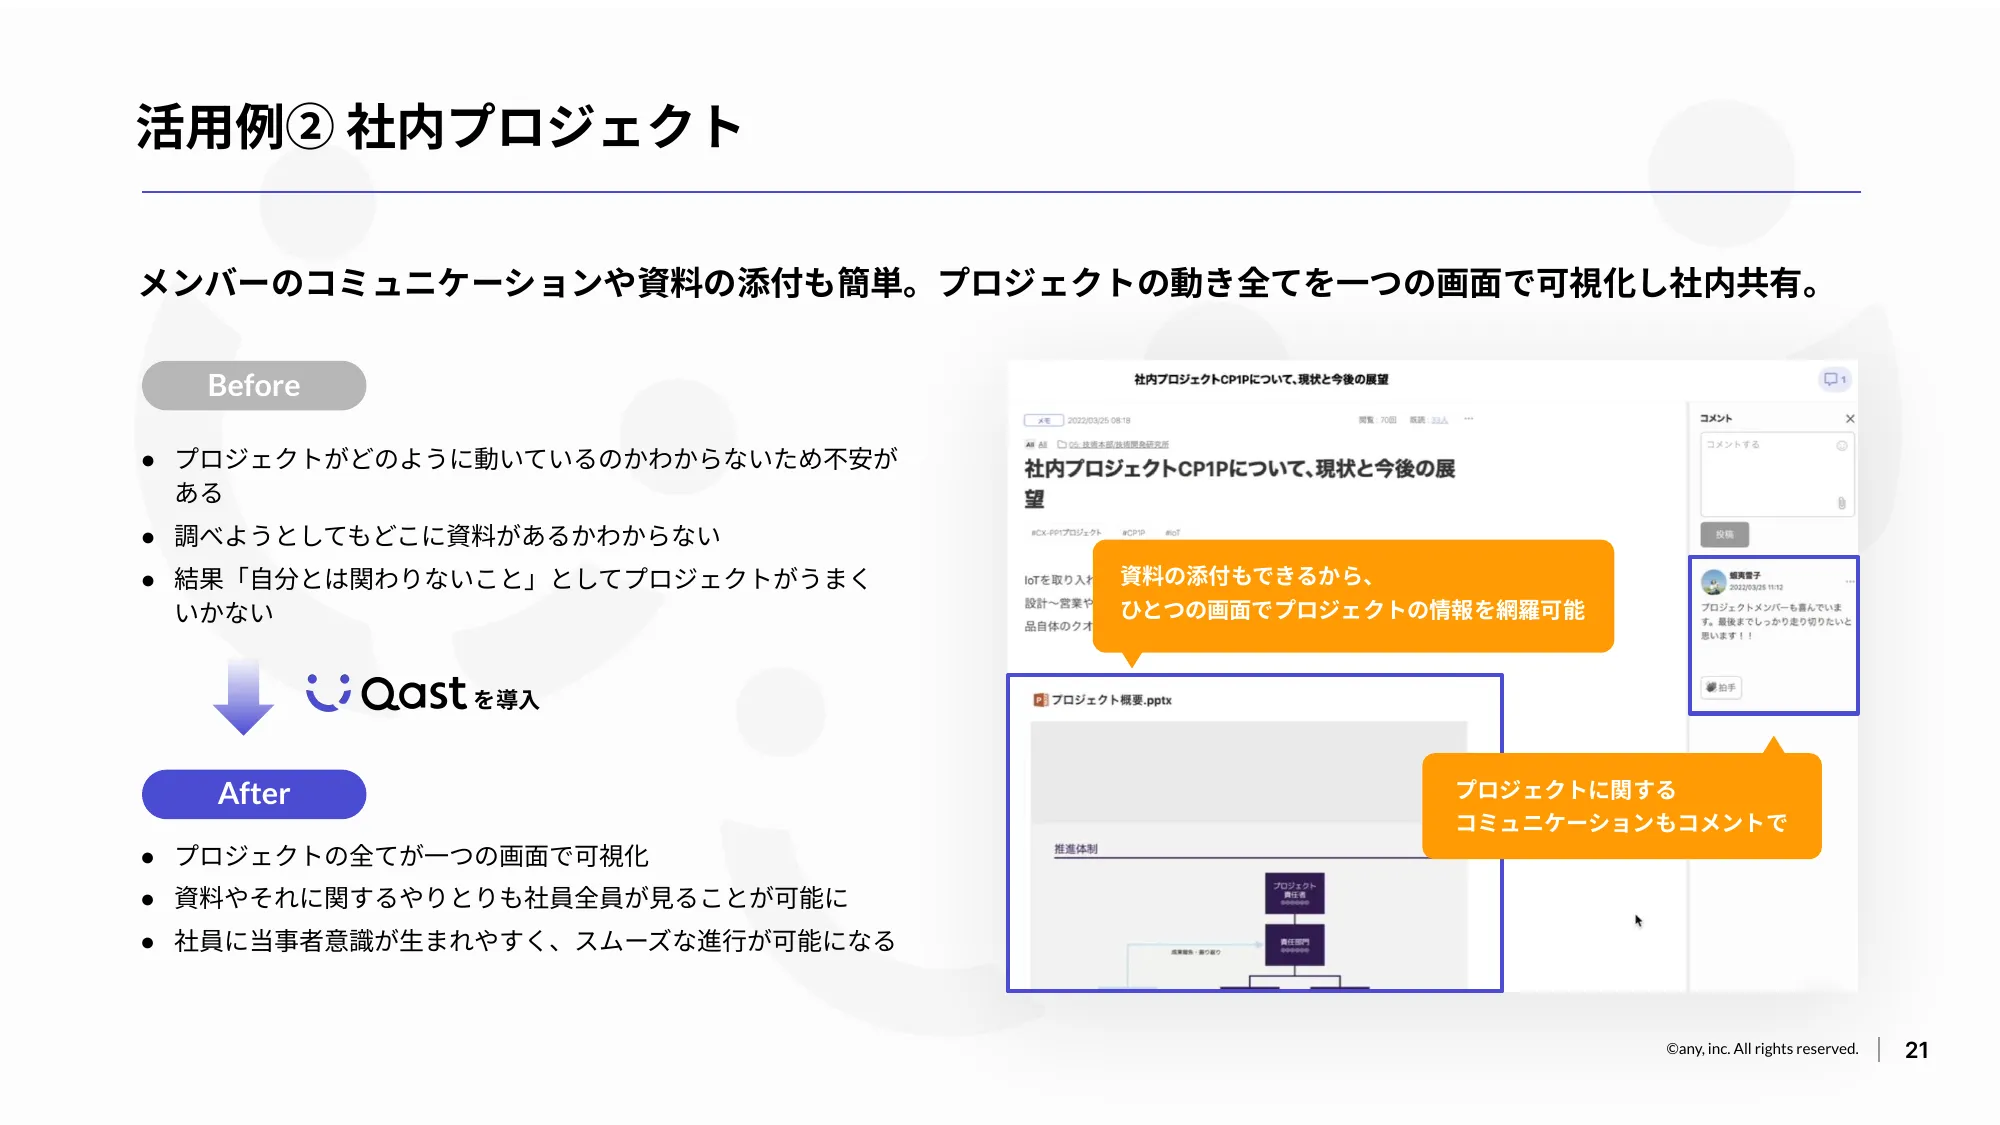Viewport: 2000px width, 1125px height.
Task: Click the プロジェクト責任者 box in org chart
Action: 1294,893
